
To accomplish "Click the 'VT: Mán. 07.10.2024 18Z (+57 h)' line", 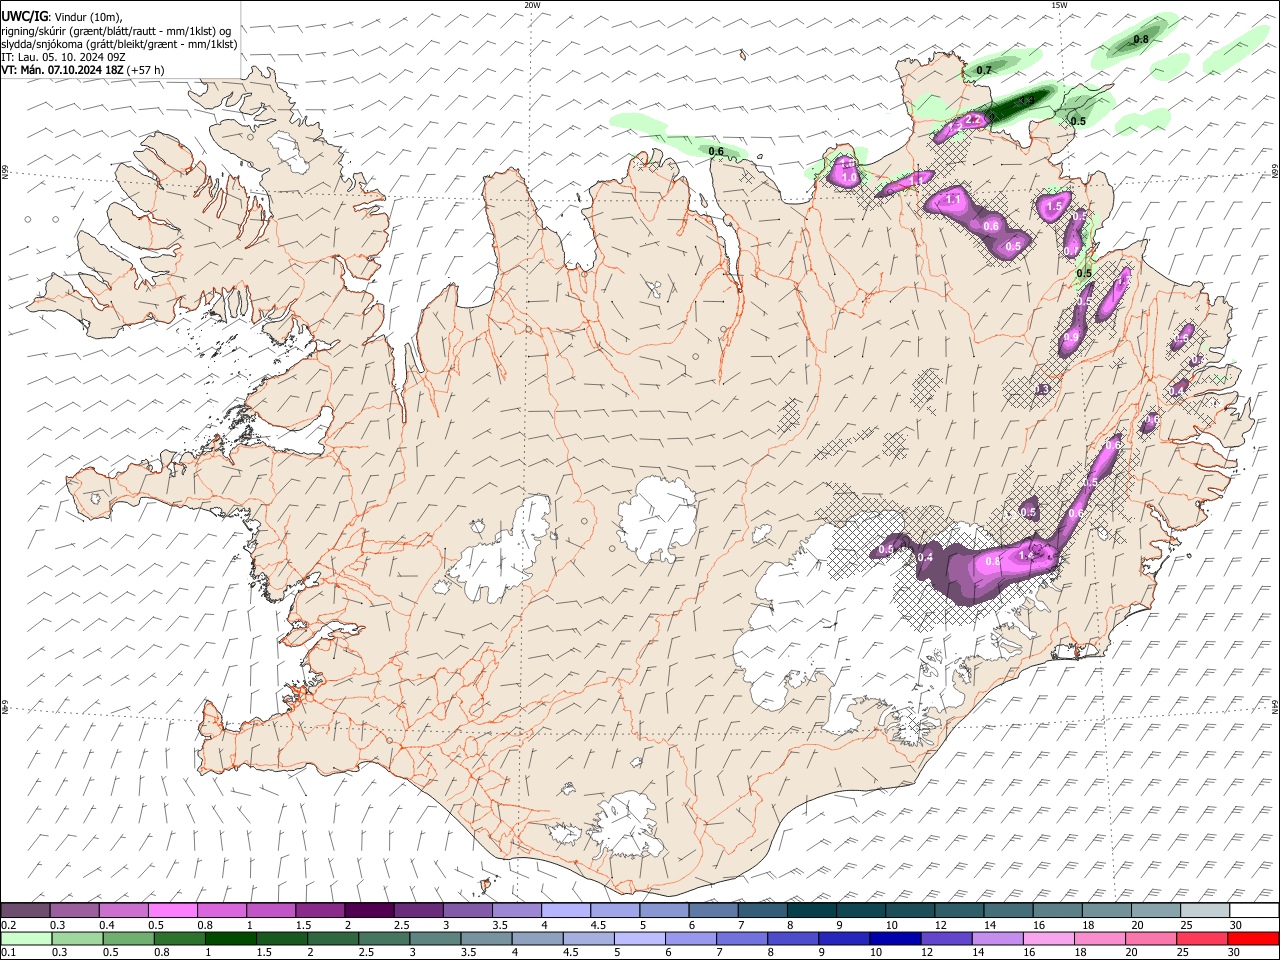I will pyautogui.click(x=83, y=70).
